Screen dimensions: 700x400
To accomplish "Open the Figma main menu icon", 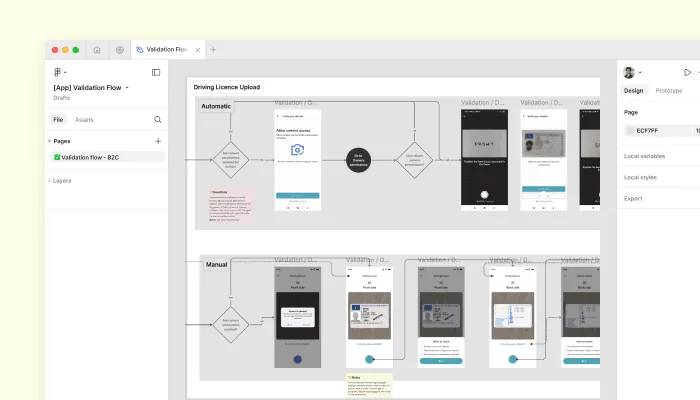I will tap(58, 72).
